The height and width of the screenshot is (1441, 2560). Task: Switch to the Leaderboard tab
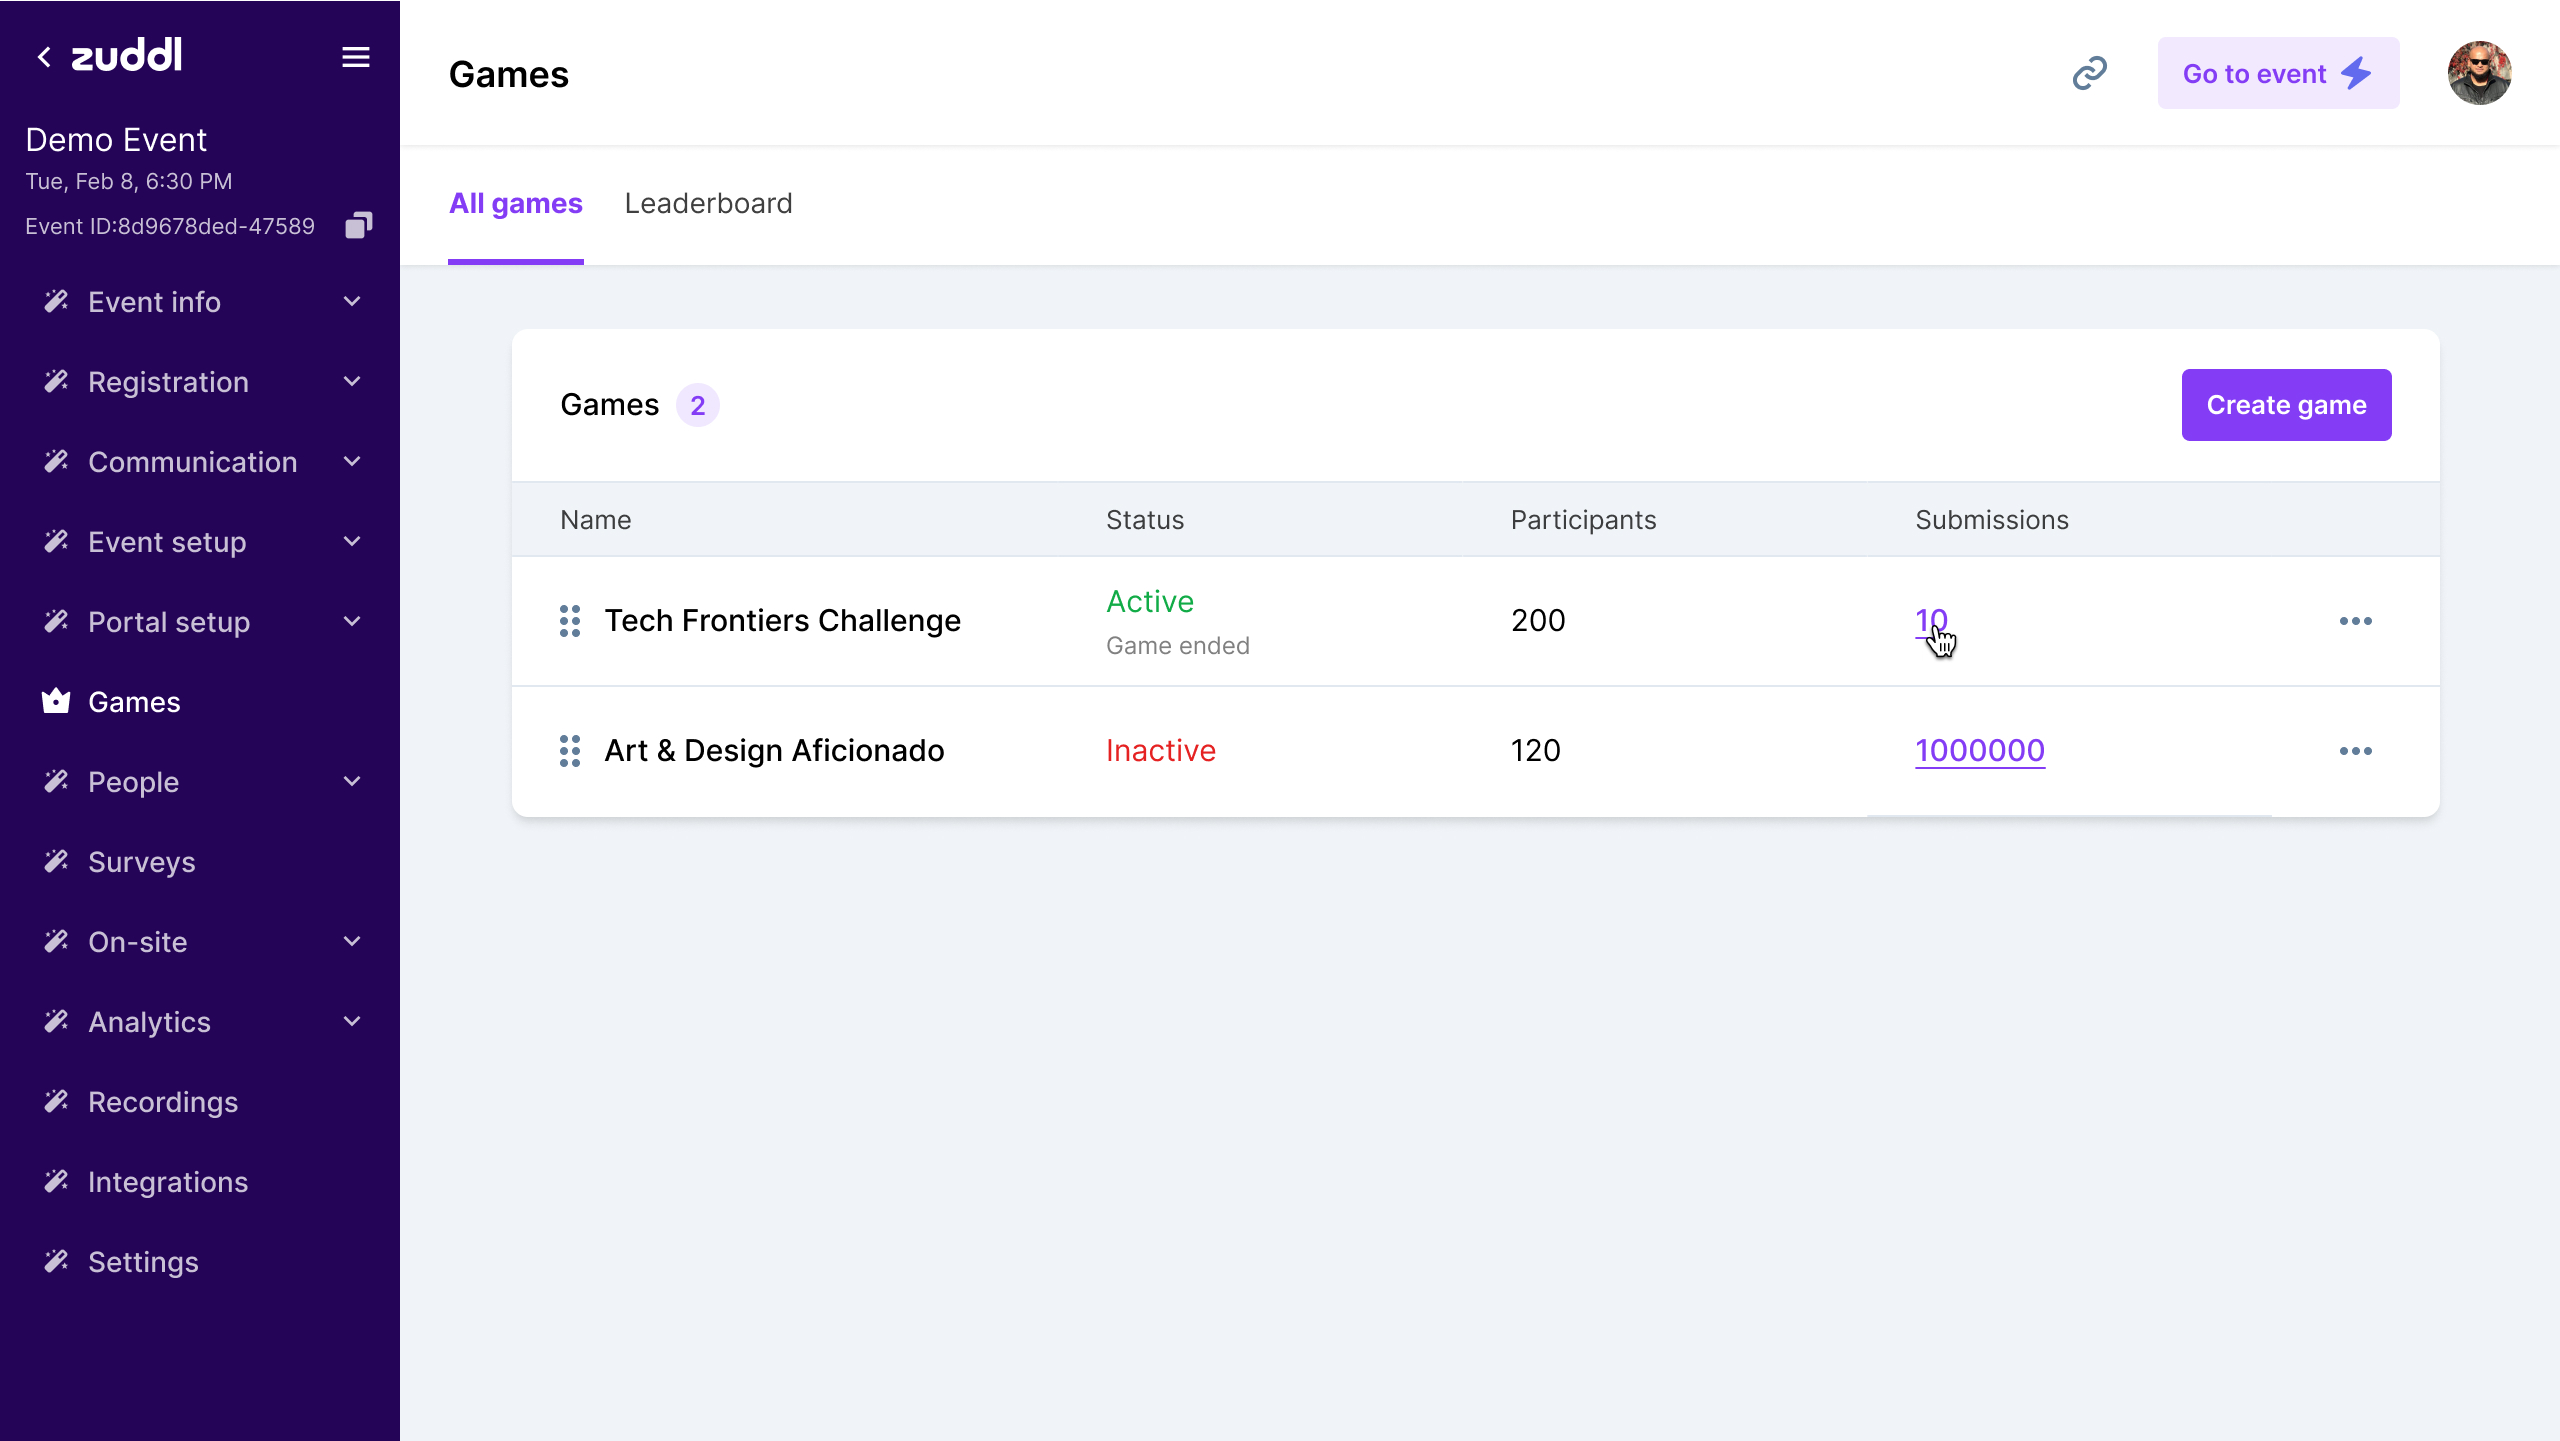click(708, 203)
